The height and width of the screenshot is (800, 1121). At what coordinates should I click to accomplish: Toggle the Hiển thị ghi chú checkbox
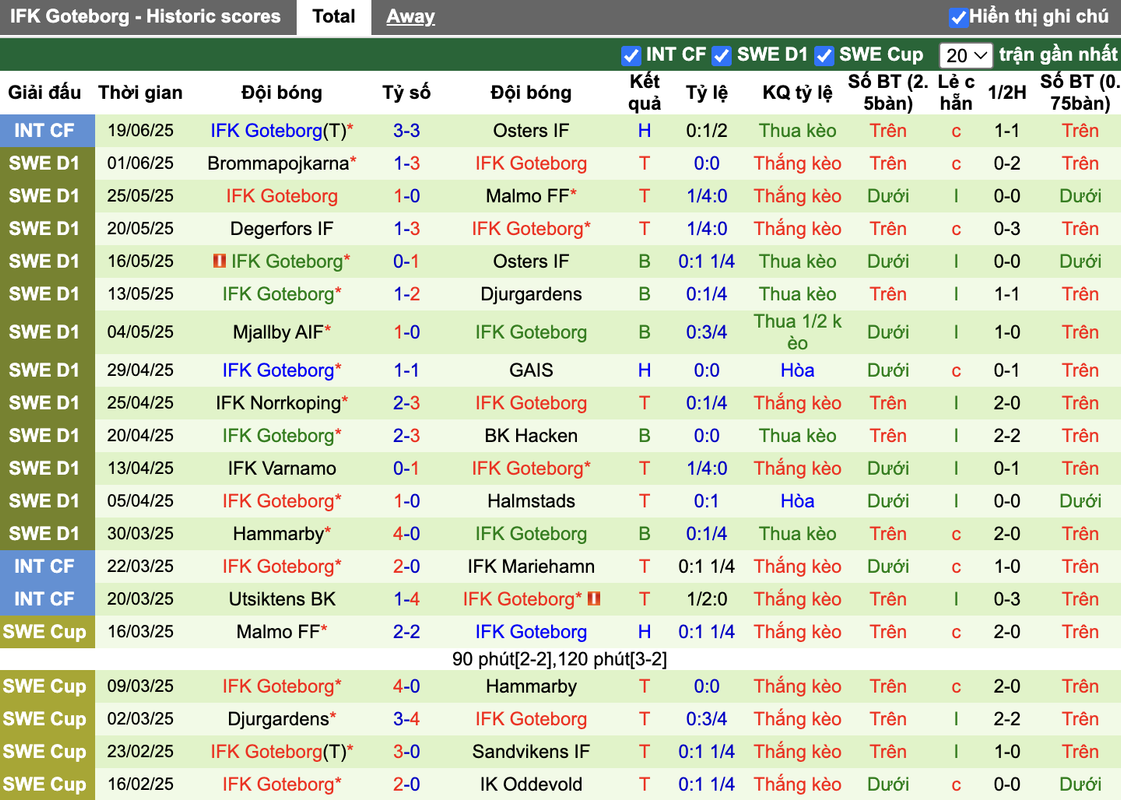958,17
